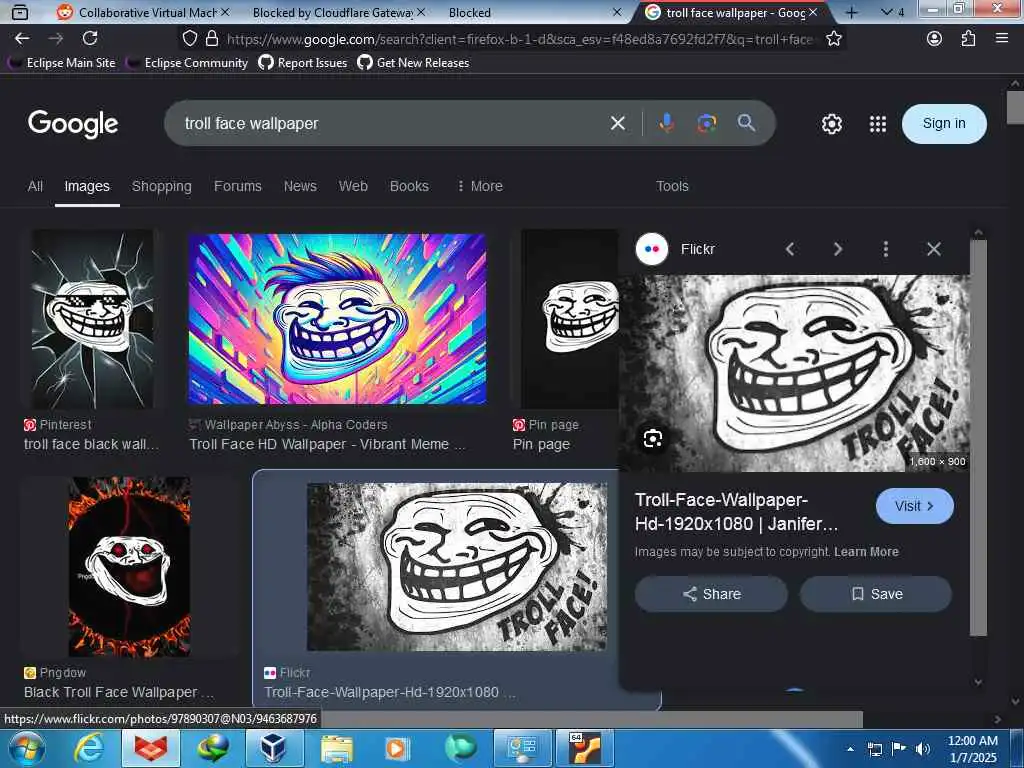The width and height of the screenshot is (1024, 768).
Task: Open the large preview image in panel
Action: pos(794,373)
